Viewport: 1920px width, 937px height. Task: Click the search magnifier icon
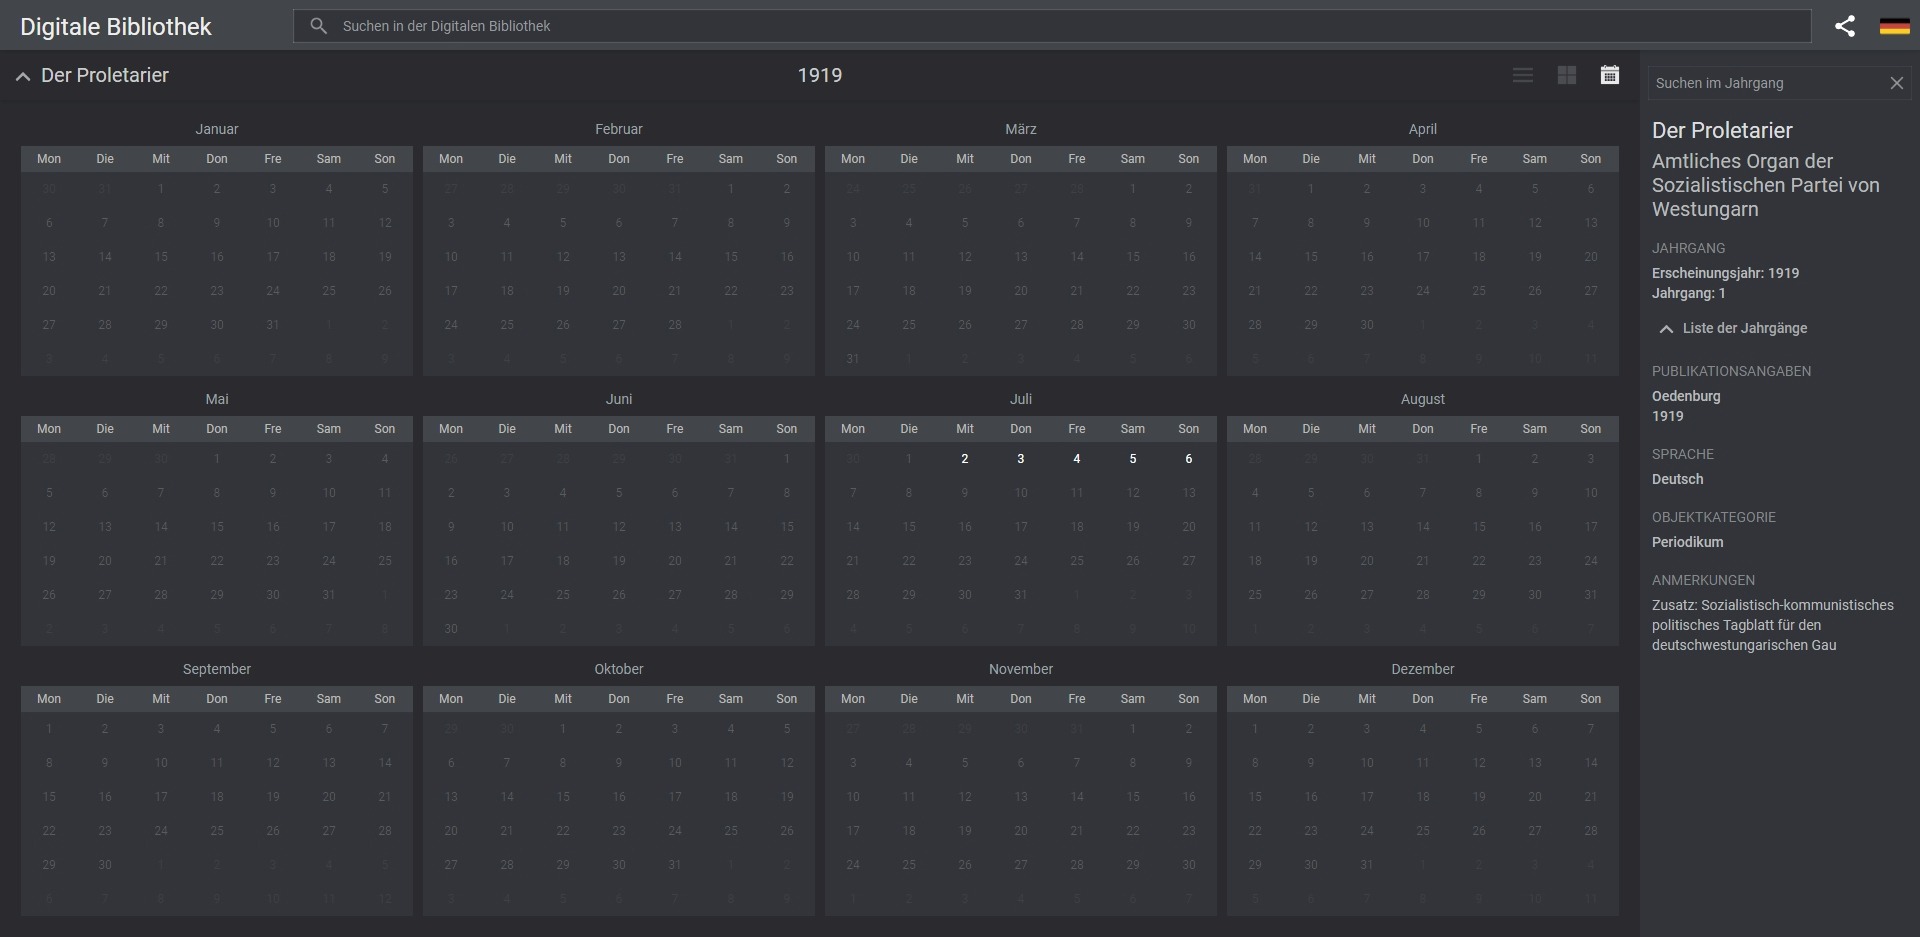pos(318,26)
